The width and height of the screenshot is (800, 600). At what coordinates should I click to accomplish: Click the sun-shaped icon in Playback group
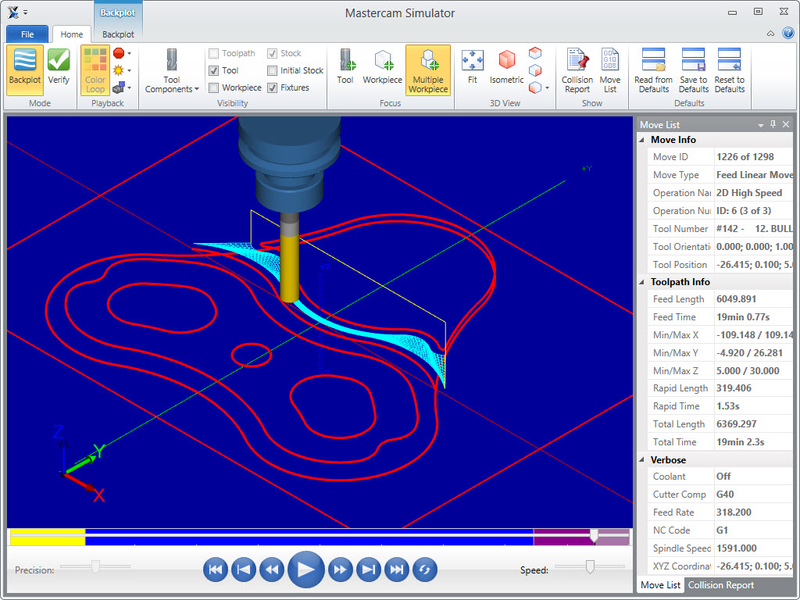tap(119, 70)
